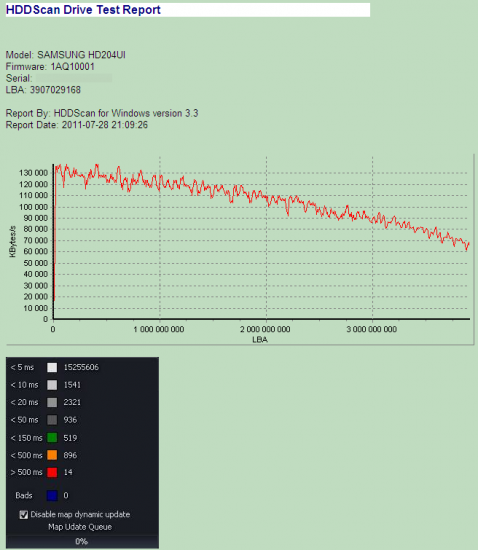478x550 pixels.
Task: Click the Map Update Queue 0% progress bar
Action: 82,541
